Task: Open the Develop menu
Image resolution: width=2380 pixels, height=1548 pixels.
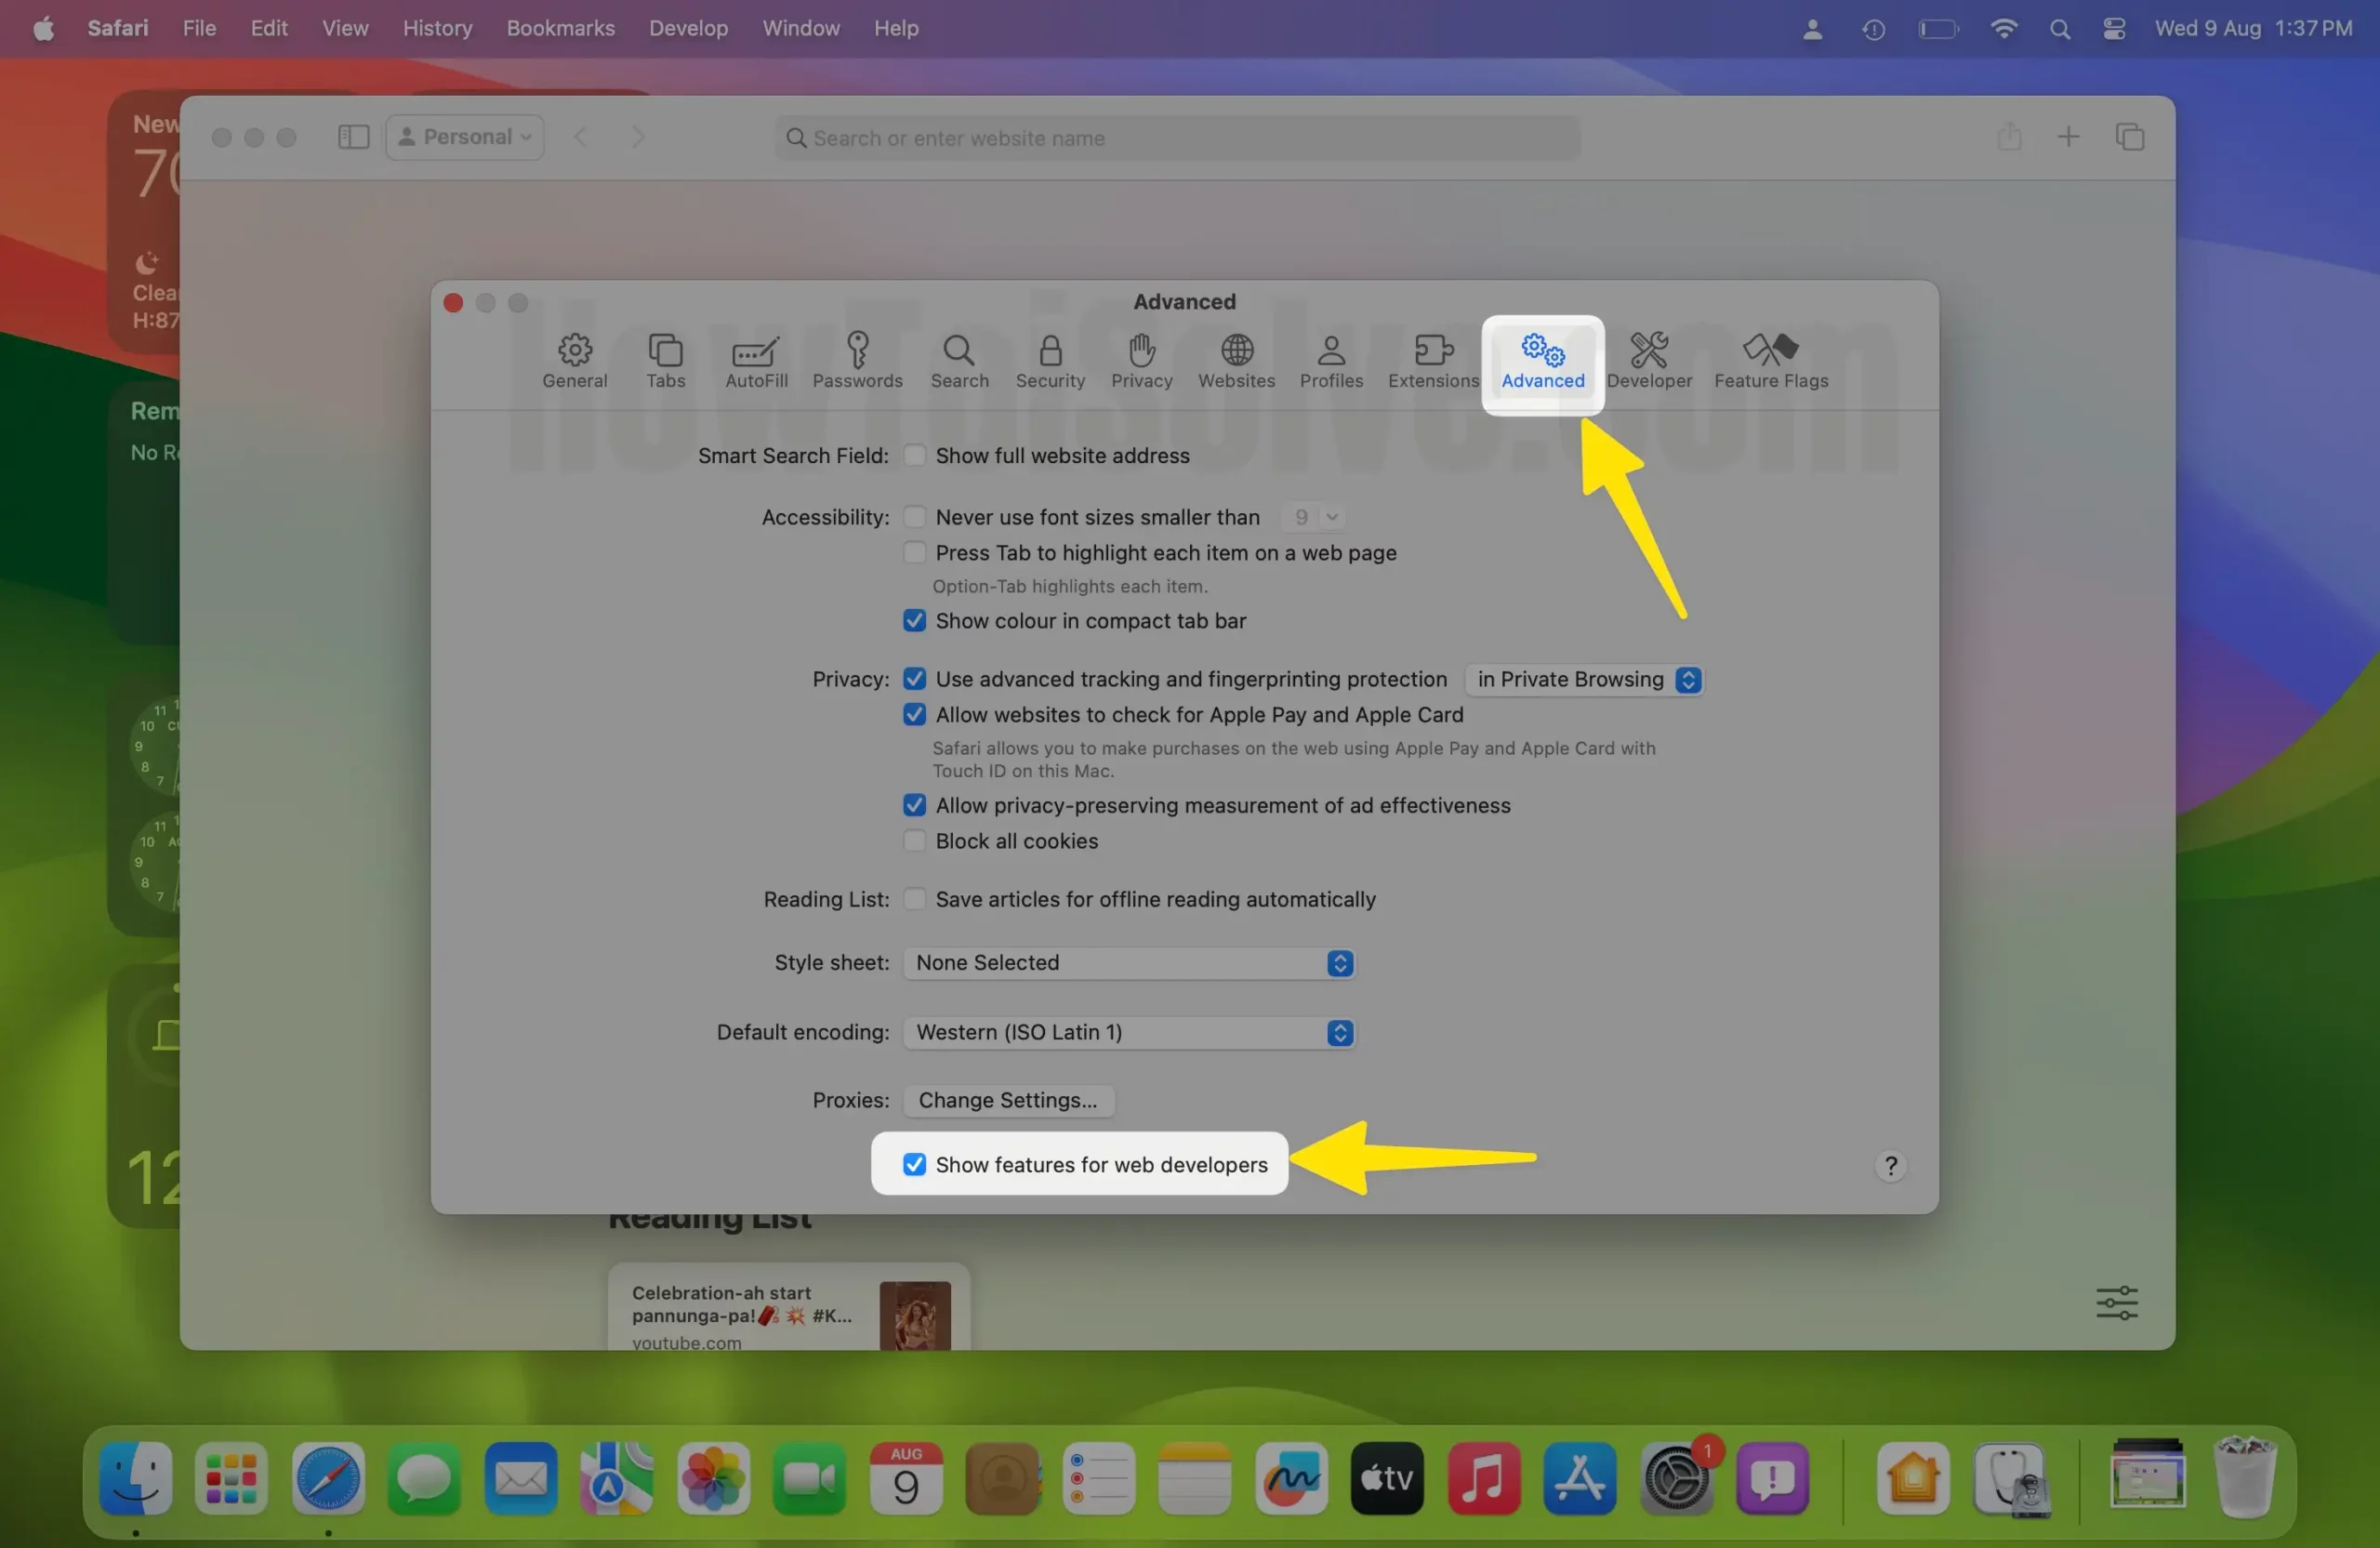Action: click(x=688, y=28)
